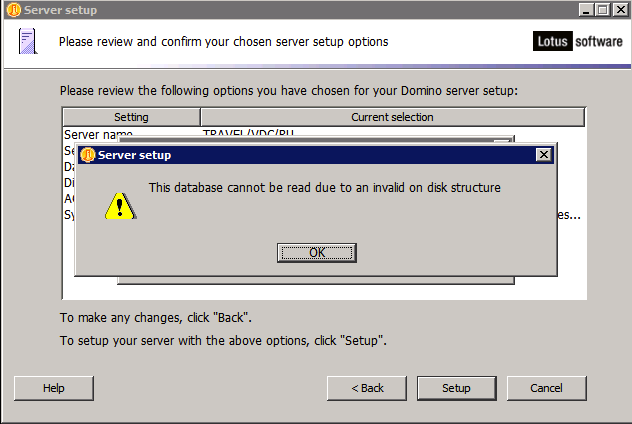This screenshot has height=424, width=632.
Task: Go to previous step with Back
Action: (367, 388)
